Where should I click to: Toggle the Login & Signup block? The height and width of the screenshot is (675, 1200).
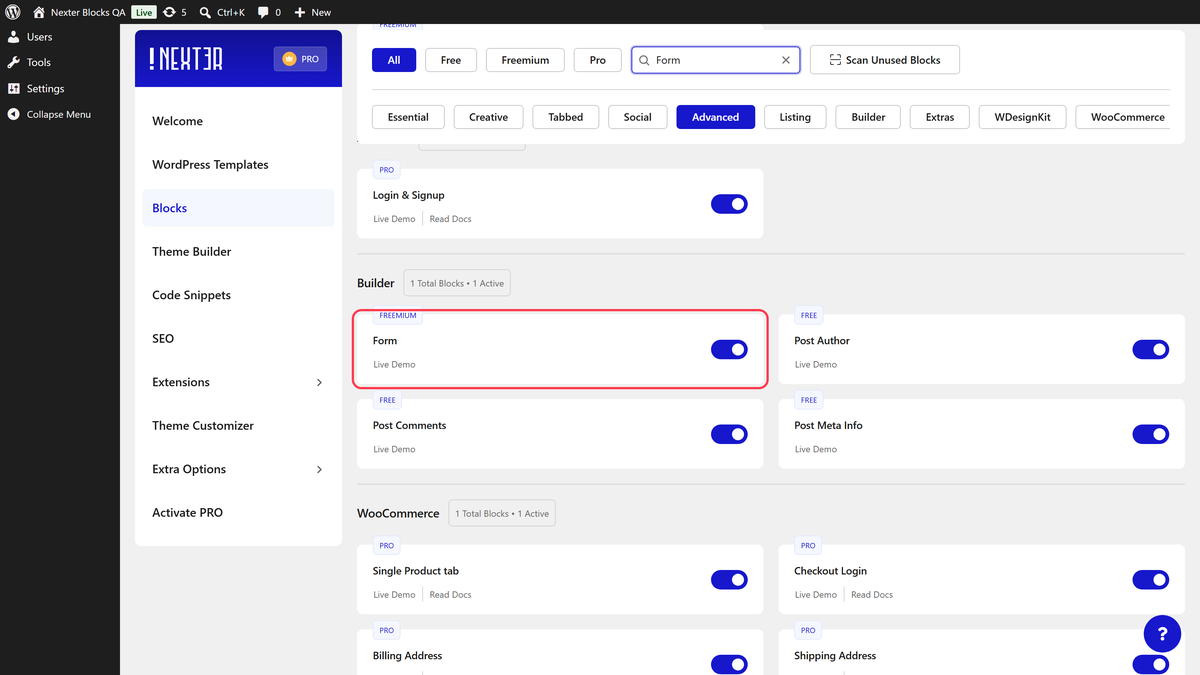pos(729,204)
